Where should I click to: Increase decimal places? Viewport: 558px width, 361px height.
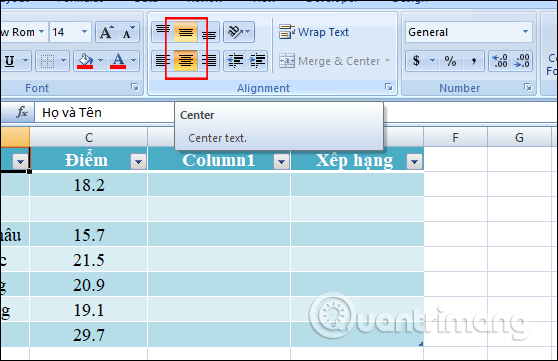click(x=500, y=61)
